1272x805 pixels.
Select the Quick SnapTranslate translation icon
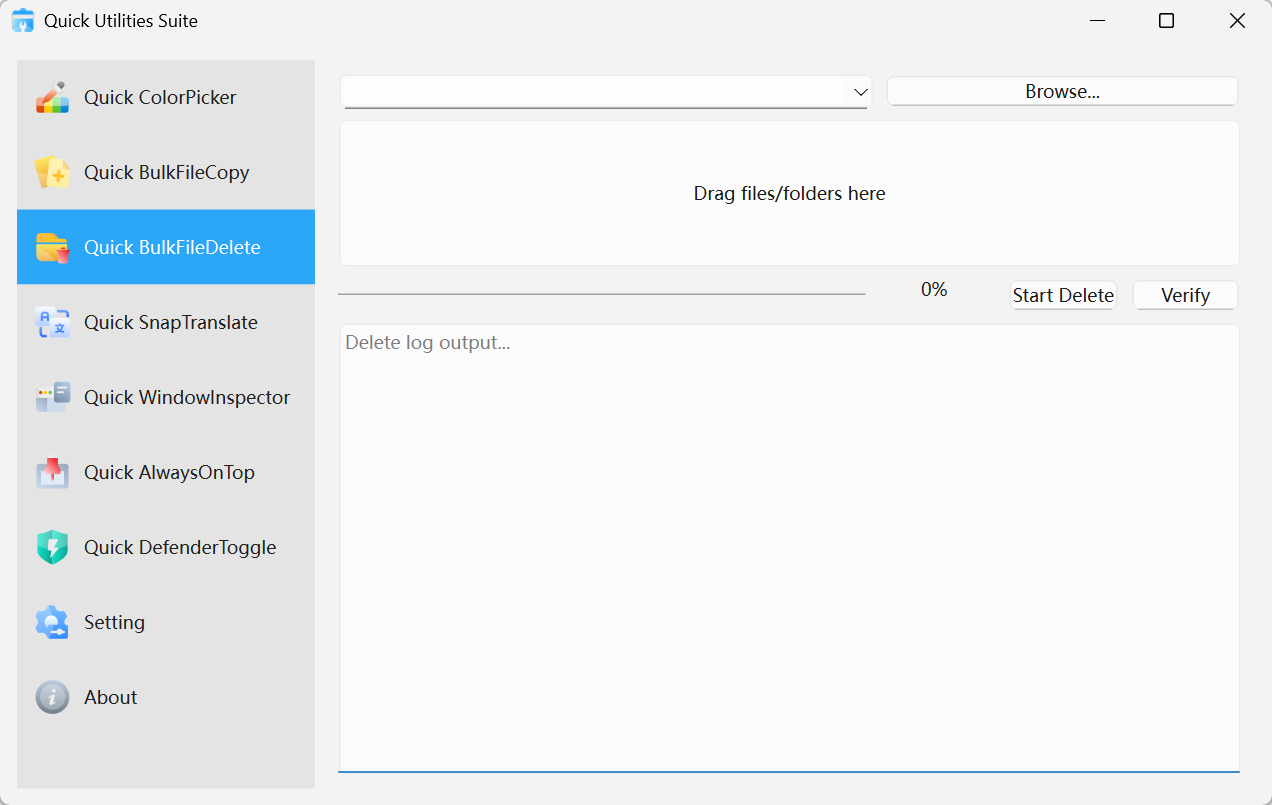pos(52,321)
